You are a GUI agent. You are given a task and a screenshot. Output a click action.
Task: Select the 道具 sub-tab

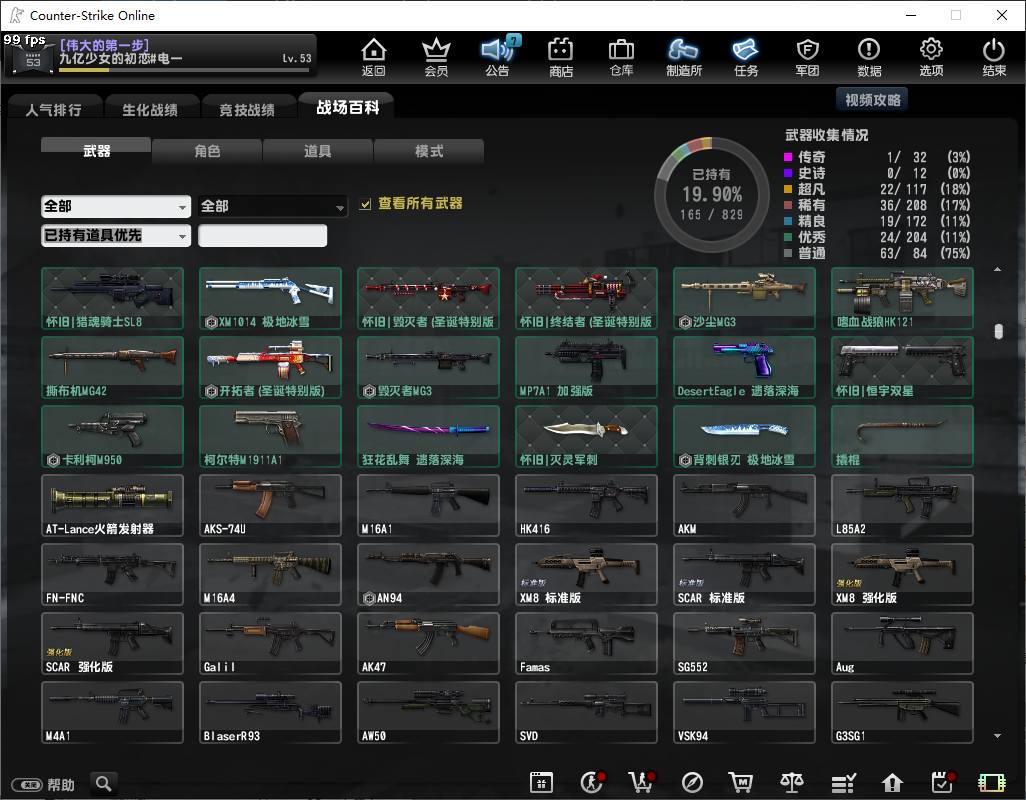point(318,151)
